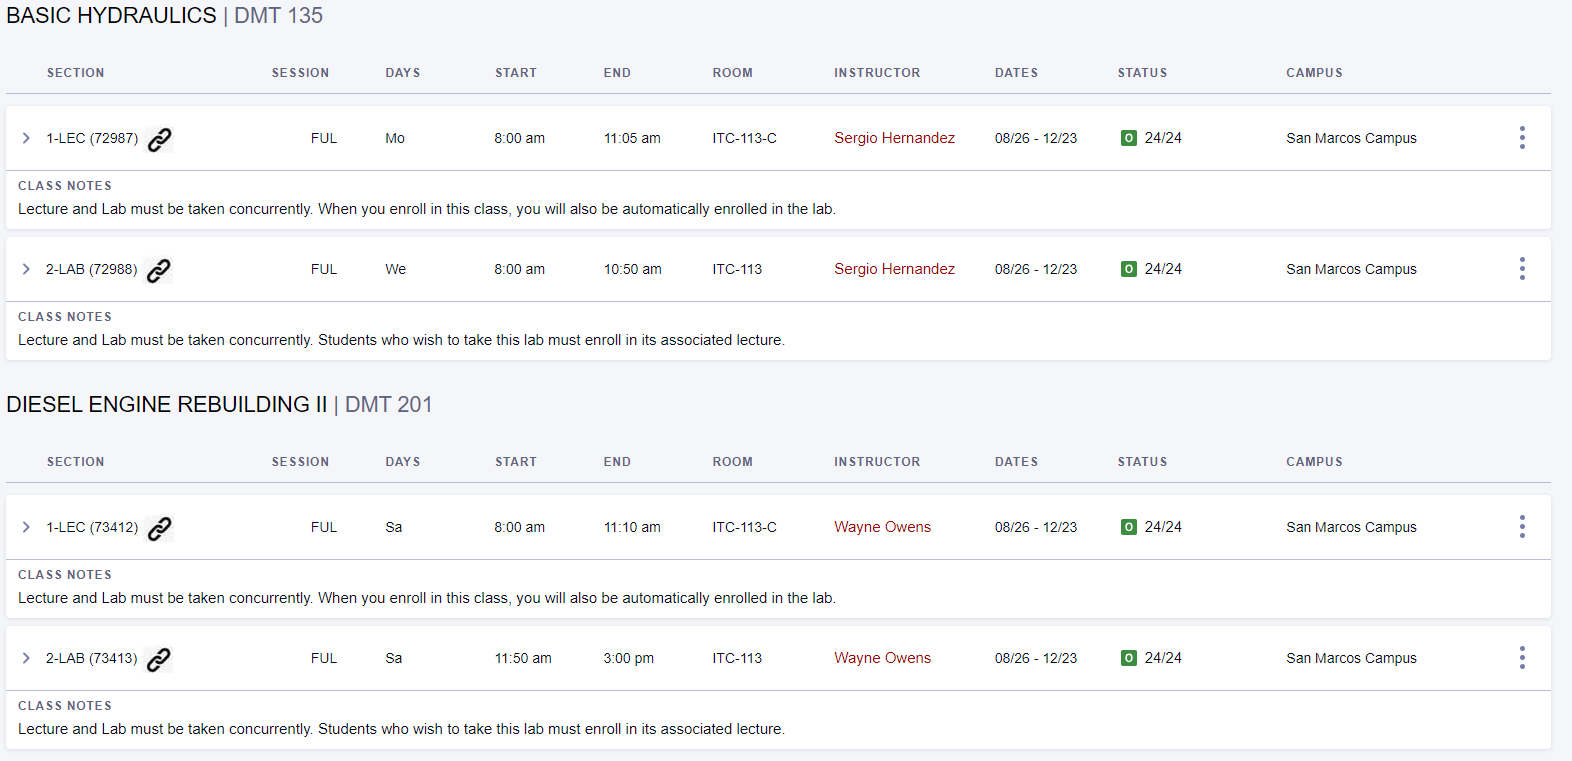Viewport: 1572px width, 761px height.
Task: Click link icon for section 1-LEC (73412)
Action: point(159,528)
